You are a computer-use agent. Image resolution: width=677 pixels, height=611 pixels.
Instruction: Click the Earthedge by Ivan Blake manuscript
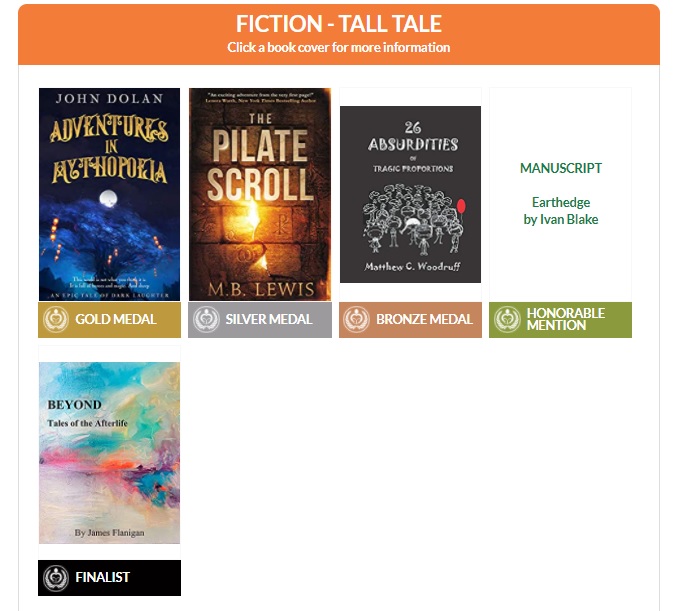coord(560,211)
